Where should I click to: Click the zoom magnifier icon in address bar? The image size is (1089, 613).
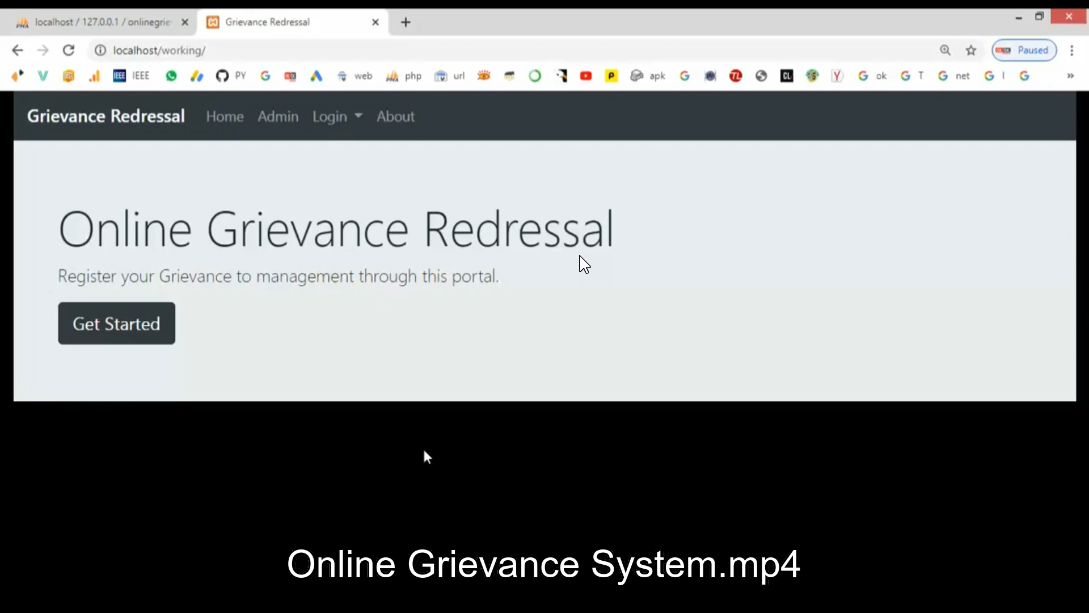(x=945, y=50)
